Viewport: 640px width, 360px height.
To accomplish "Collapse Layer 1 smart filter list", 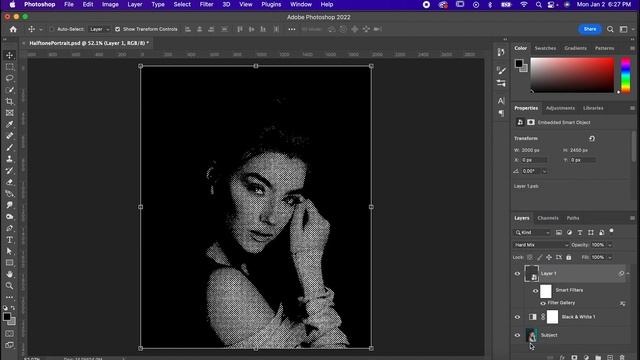I will pyautogui.click(x=628, y=273).
